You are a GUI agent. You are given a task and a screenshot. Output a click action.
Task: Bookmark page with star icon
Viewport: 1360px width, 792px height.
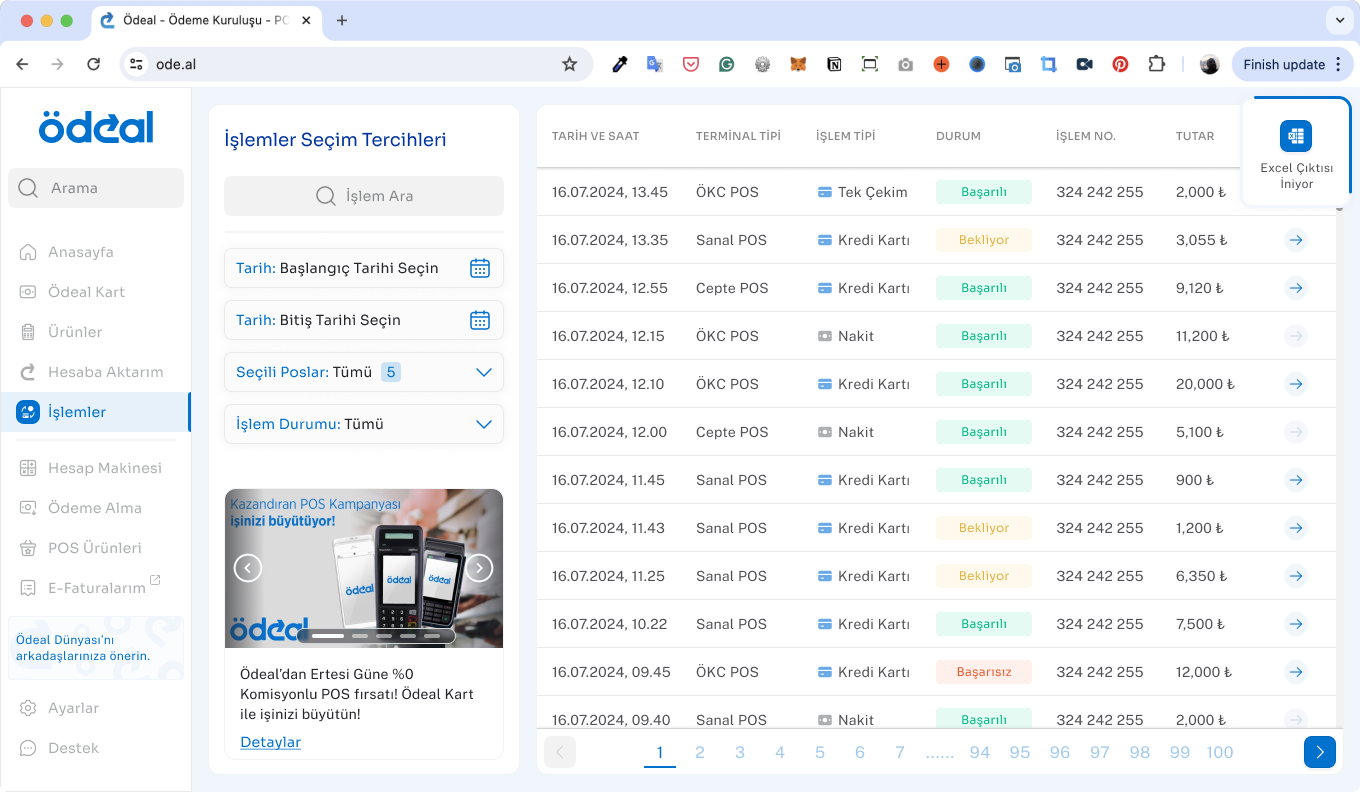click(x=569, y=64)
